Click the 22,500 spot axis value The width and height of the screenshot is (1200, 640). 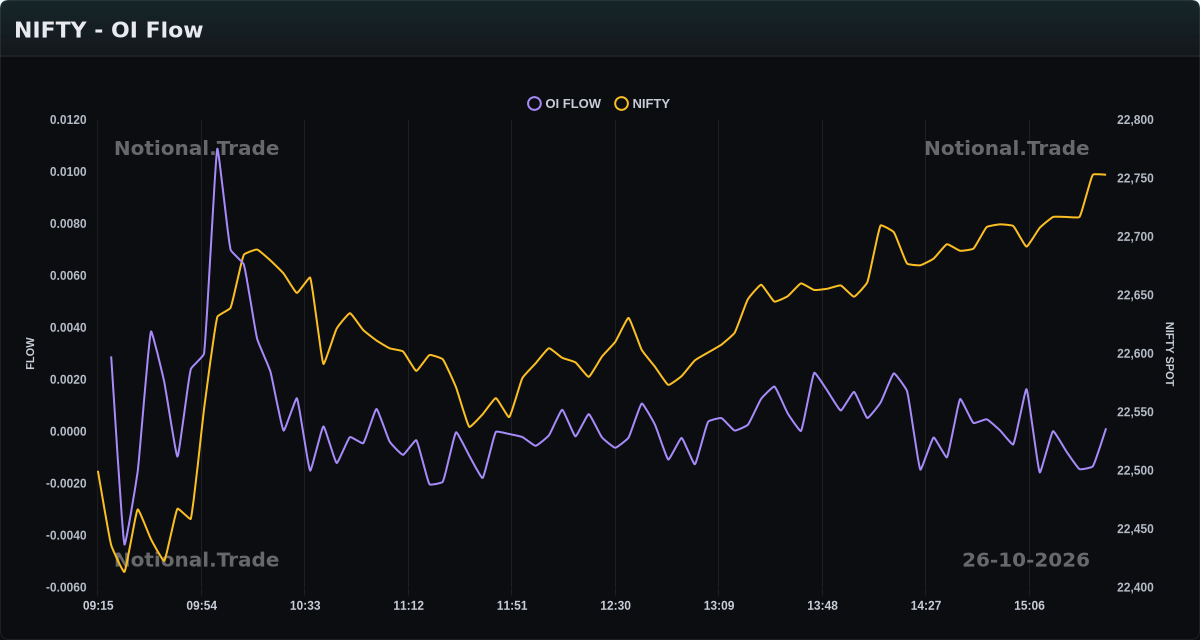pyautogui.click(x=1135, y=471)
